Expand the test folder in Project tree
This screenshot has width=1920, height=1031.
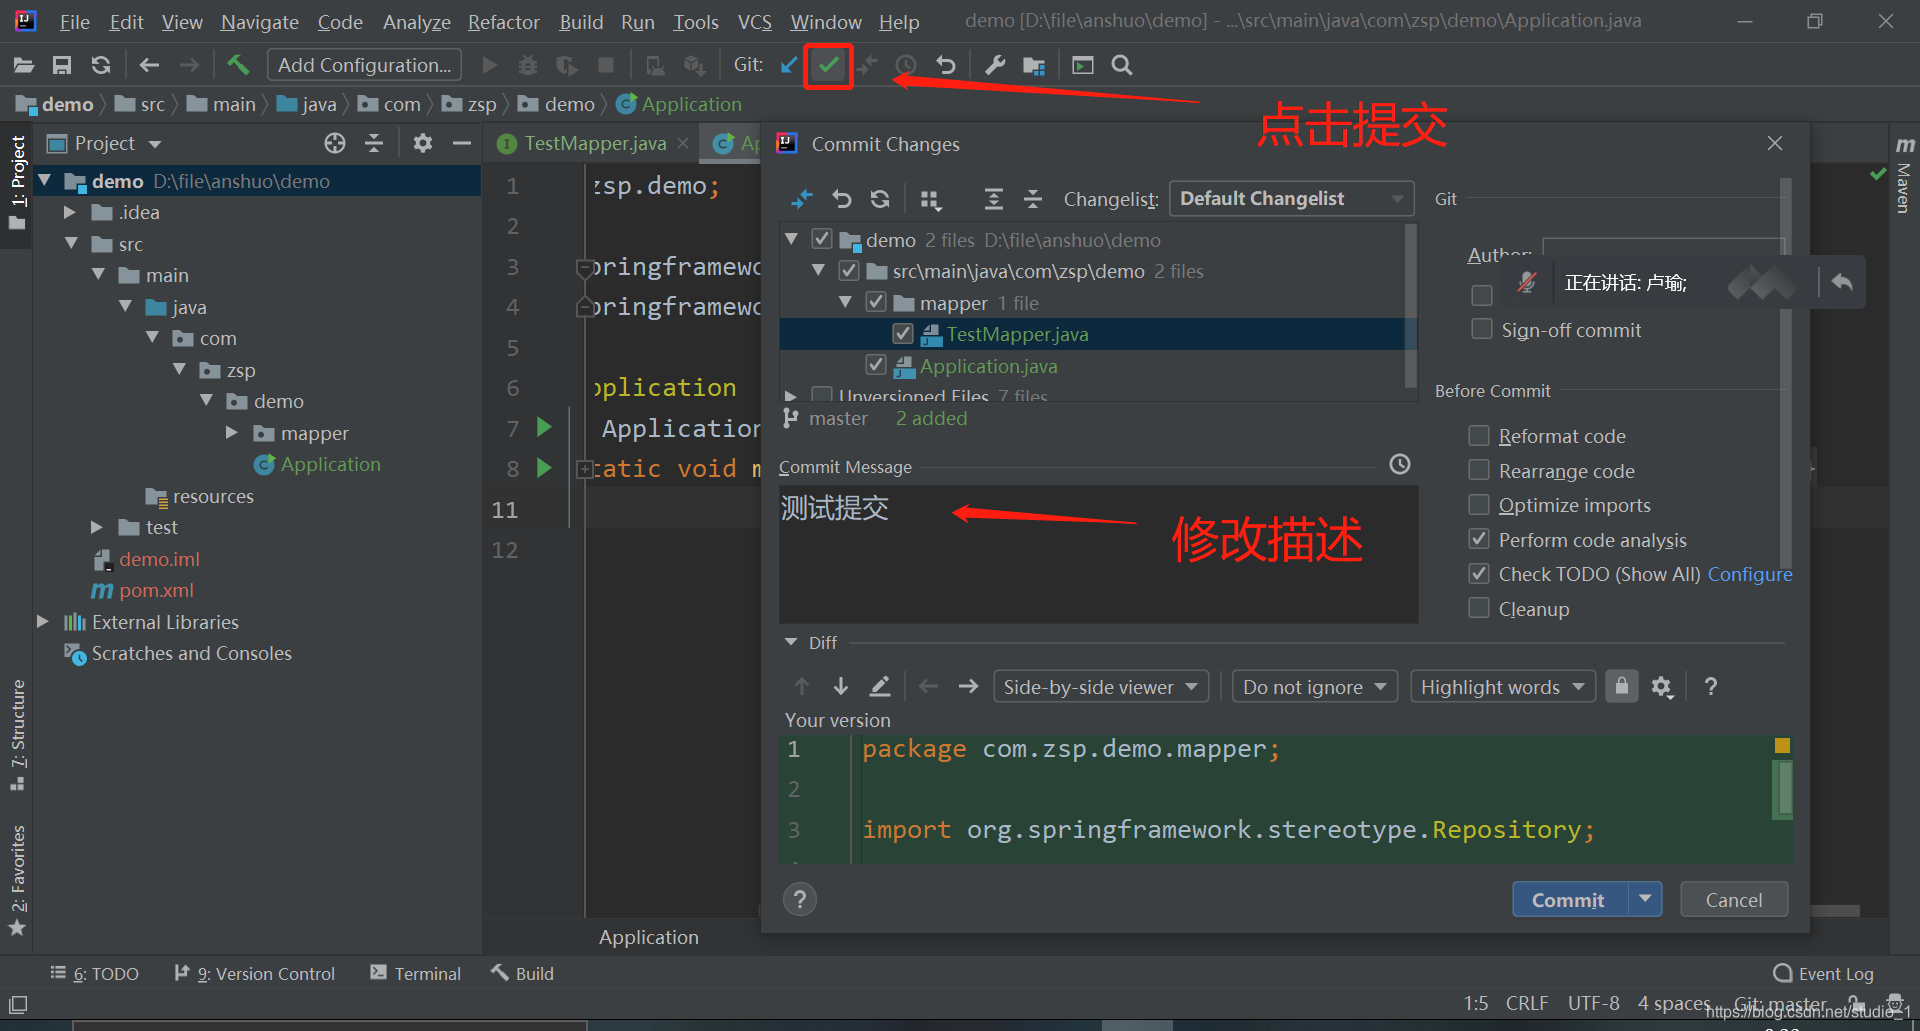click(x=97, y=527)
